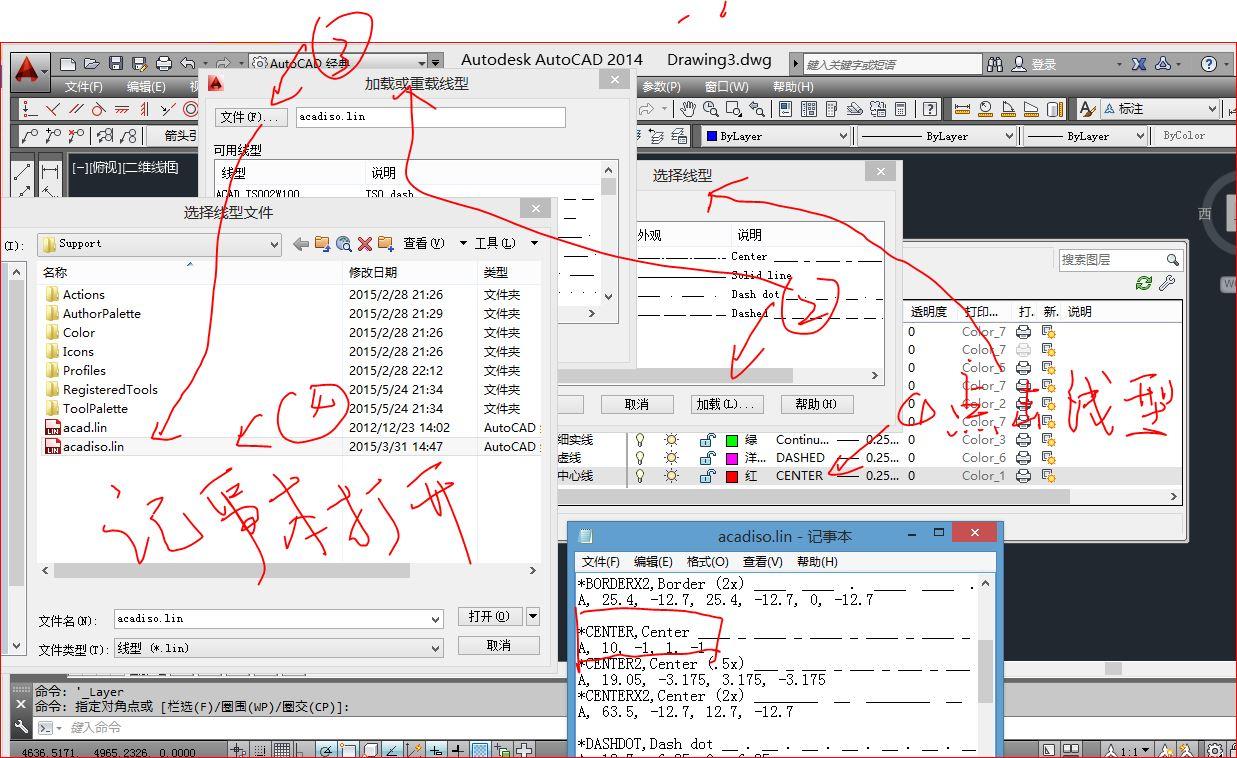
Task: Open Notepad's 查看(V) menu
Action: [763, 562]
